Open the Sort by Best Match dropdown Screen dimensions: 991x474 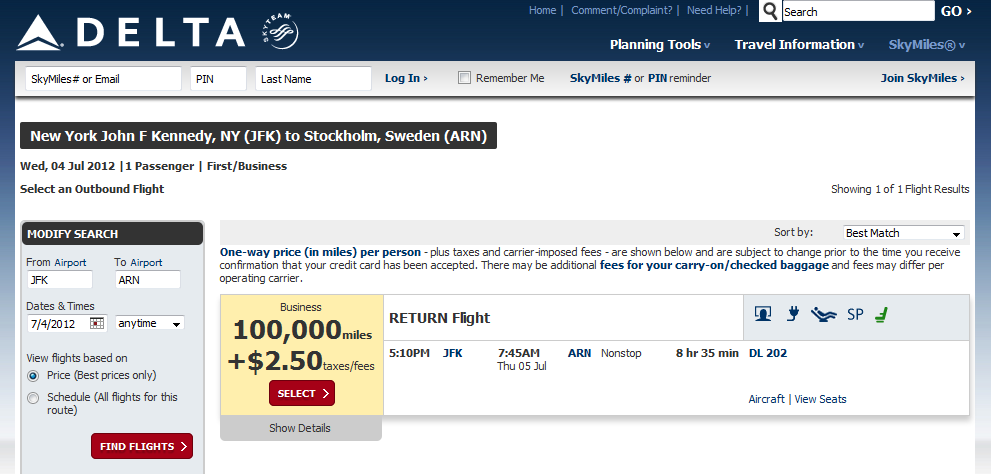pyautogui.click(x=904, y=233)
